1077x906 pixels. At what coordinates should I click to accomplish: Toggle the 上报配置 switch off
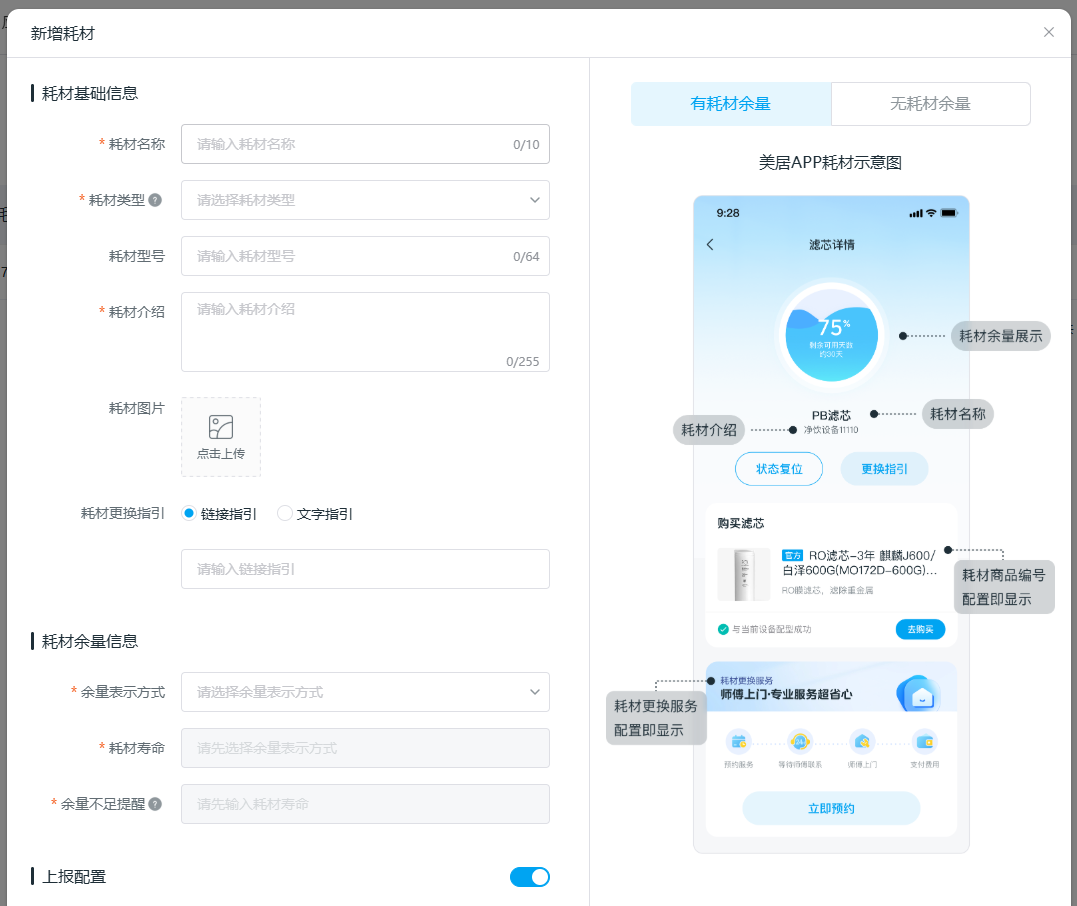pyautogui.click(x=529, y=877)
